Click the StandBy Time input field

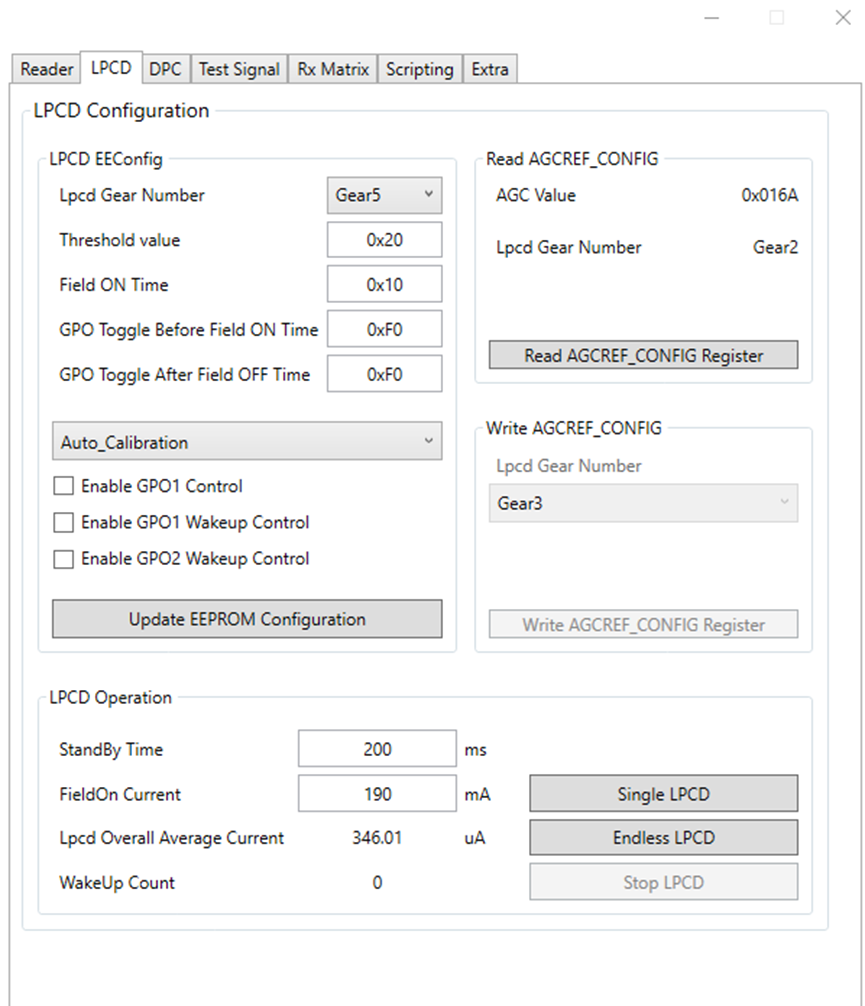pyautogui.click(x=376, y=748)
